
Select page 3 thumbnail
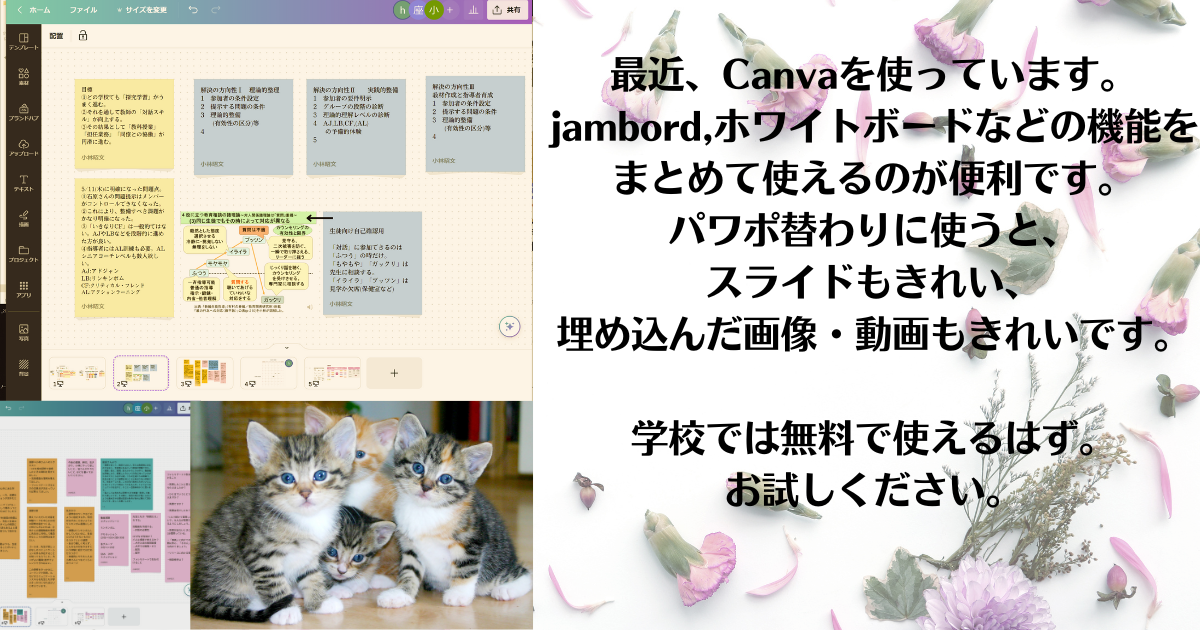(205, 372)
